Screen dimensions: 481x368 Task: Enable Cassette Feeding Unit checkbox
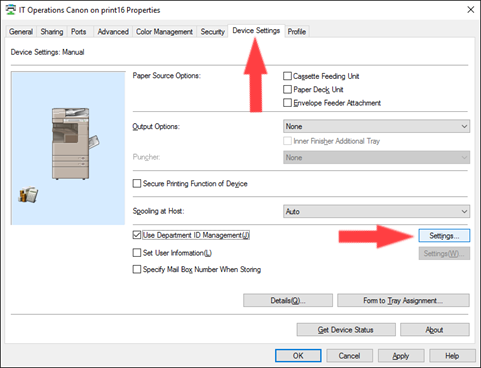pyautogui.click(x=287, y=76)
